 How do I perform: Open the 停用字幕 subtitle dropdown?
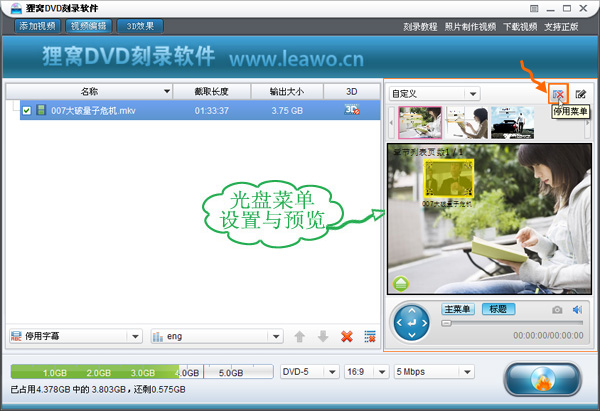pyautogui.click(x=75, y=336)
